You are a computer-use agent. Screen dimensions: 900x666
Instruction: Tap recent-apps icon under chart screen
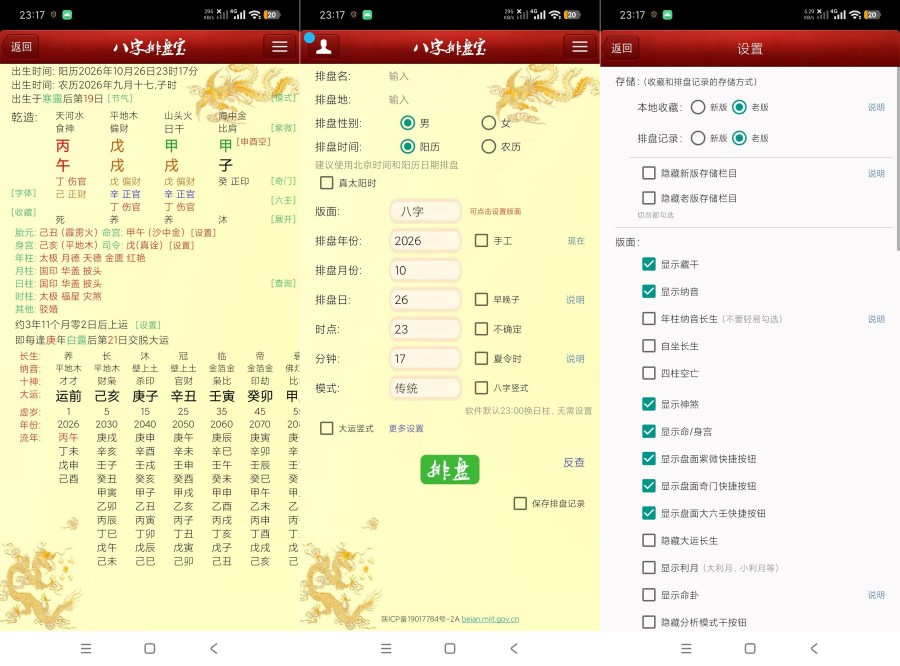[86, 648]
